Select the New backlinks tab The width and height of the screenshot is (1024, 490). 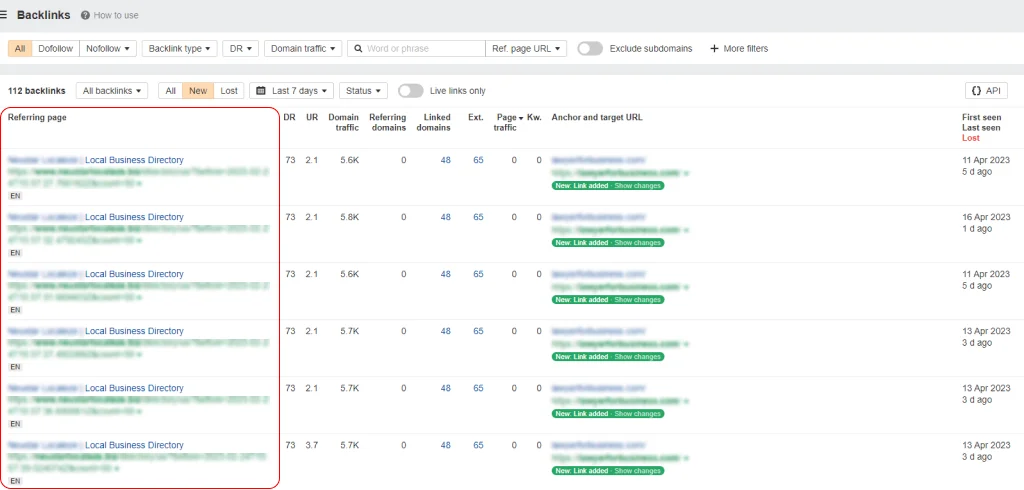(x=198, y=91)
